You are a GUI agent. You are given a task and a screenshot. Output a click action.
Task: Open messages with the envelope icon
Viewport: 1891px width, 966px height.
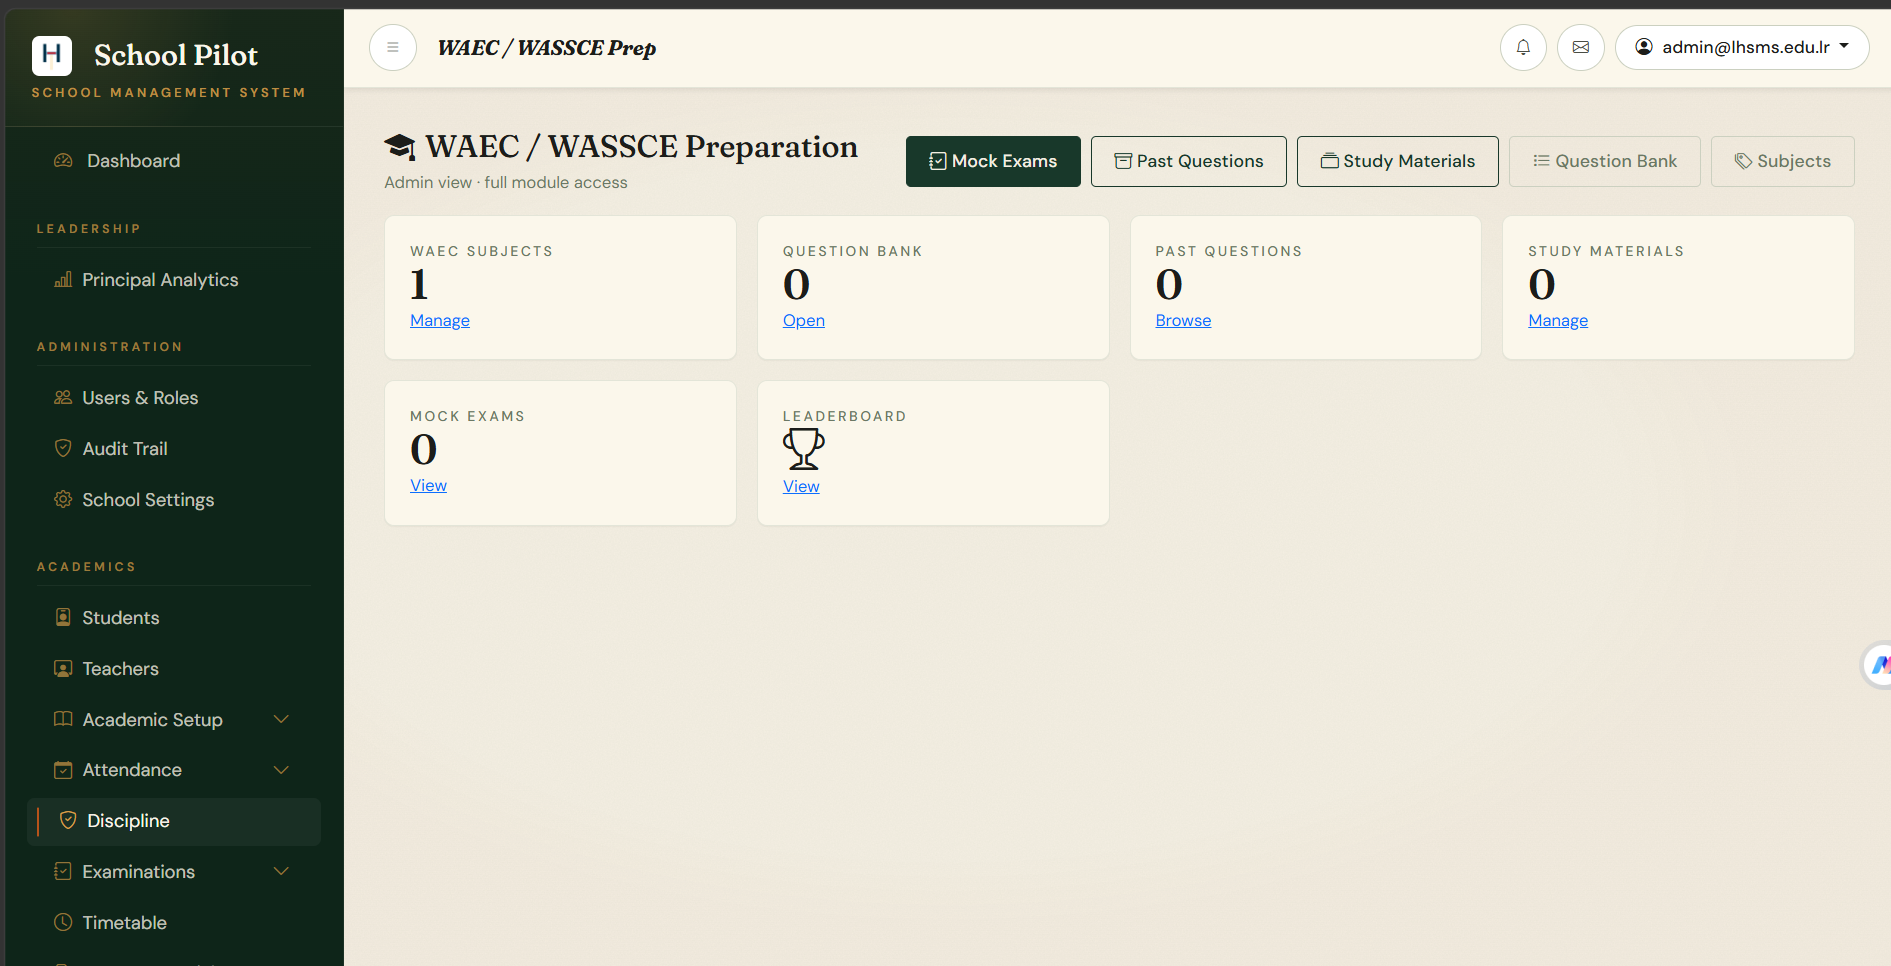point(1581,47)
